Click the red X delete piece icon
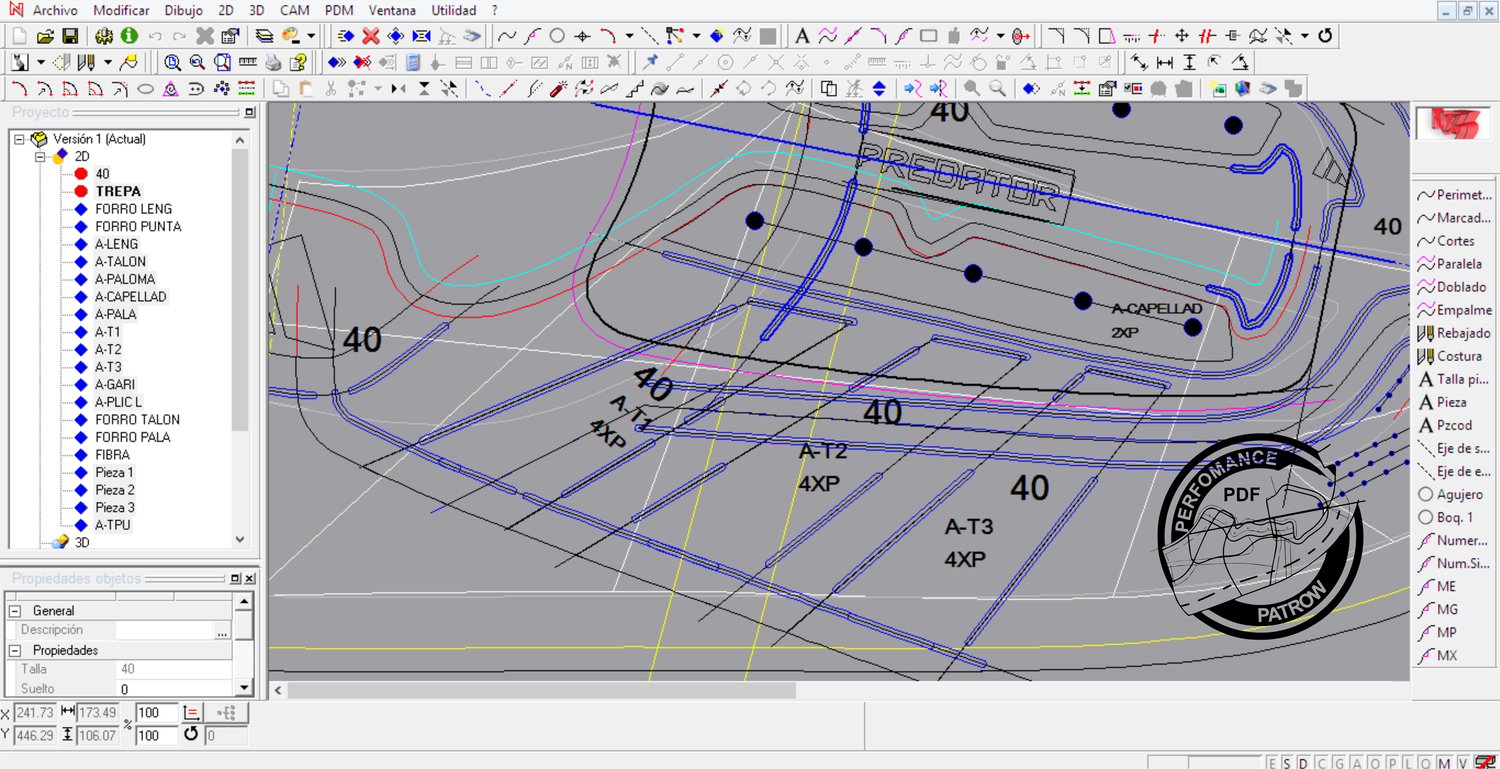 pyautogui.click(x=371, y=36)
